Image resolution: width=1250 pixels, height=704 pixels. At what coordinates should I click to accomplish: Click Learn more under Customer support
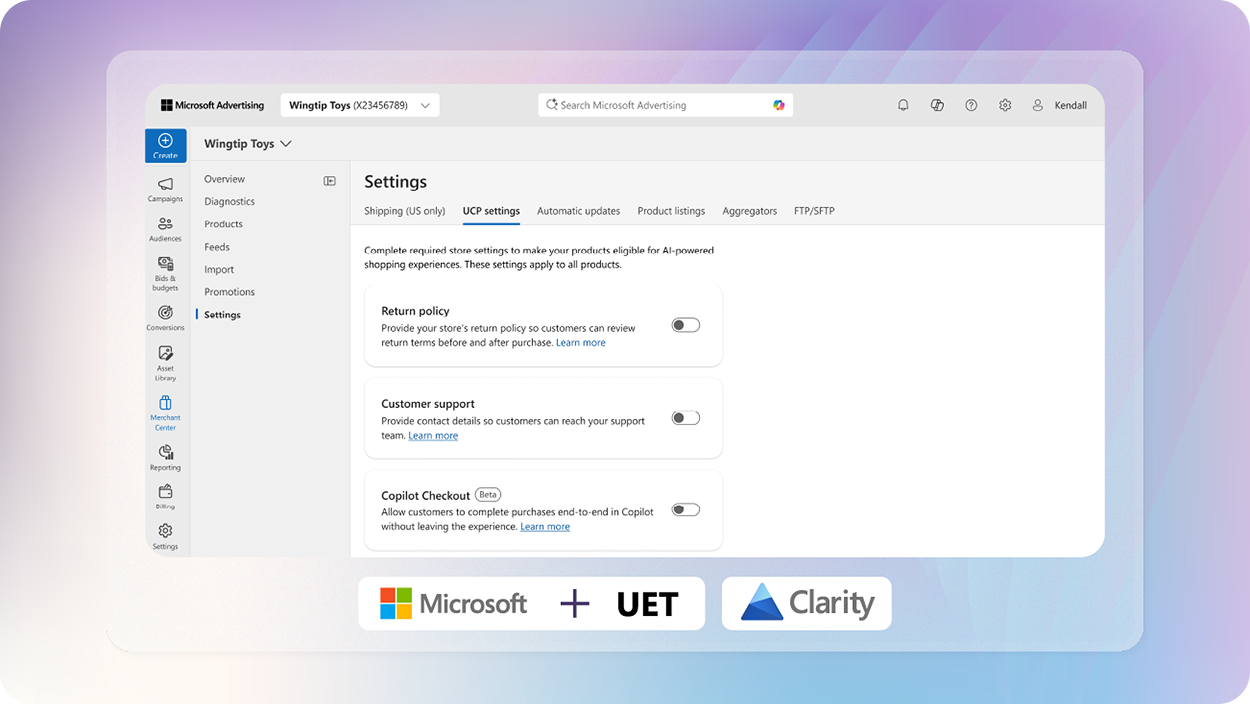(433, 436)
